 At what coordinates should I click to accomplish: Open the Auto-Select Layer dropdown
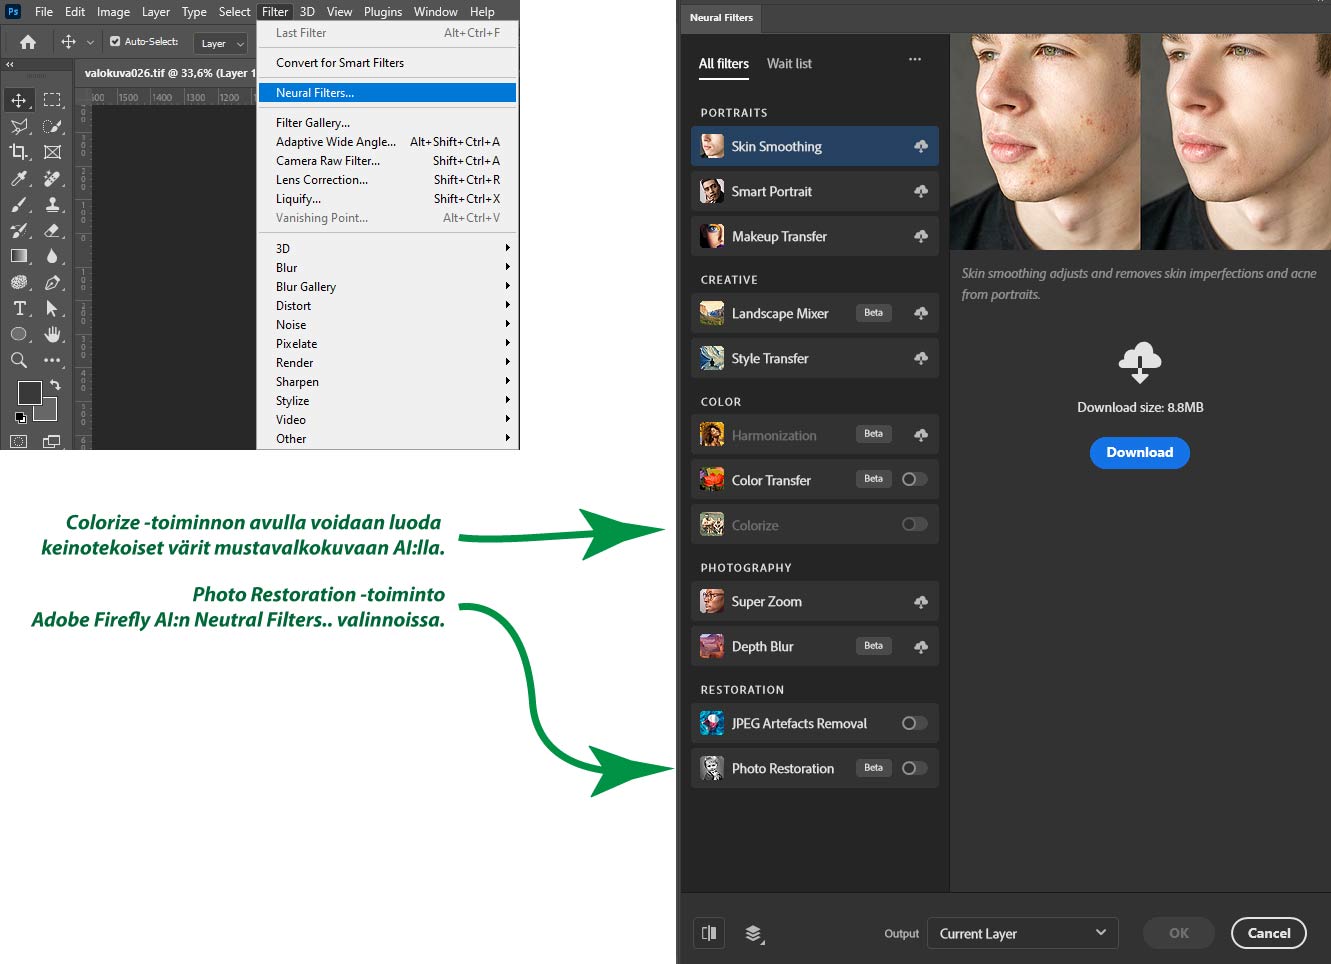point(221,43)
